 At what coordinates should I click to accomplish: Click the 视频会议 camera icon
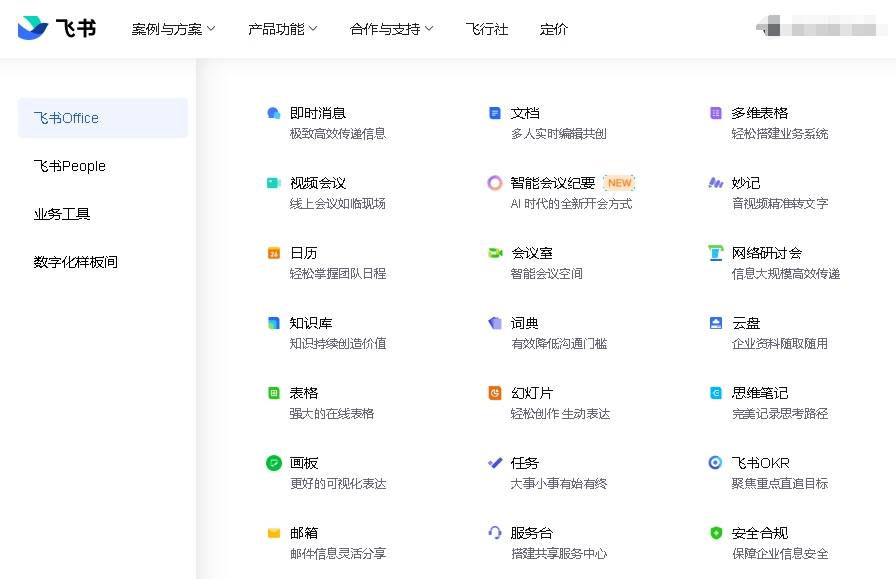point(274,183)
